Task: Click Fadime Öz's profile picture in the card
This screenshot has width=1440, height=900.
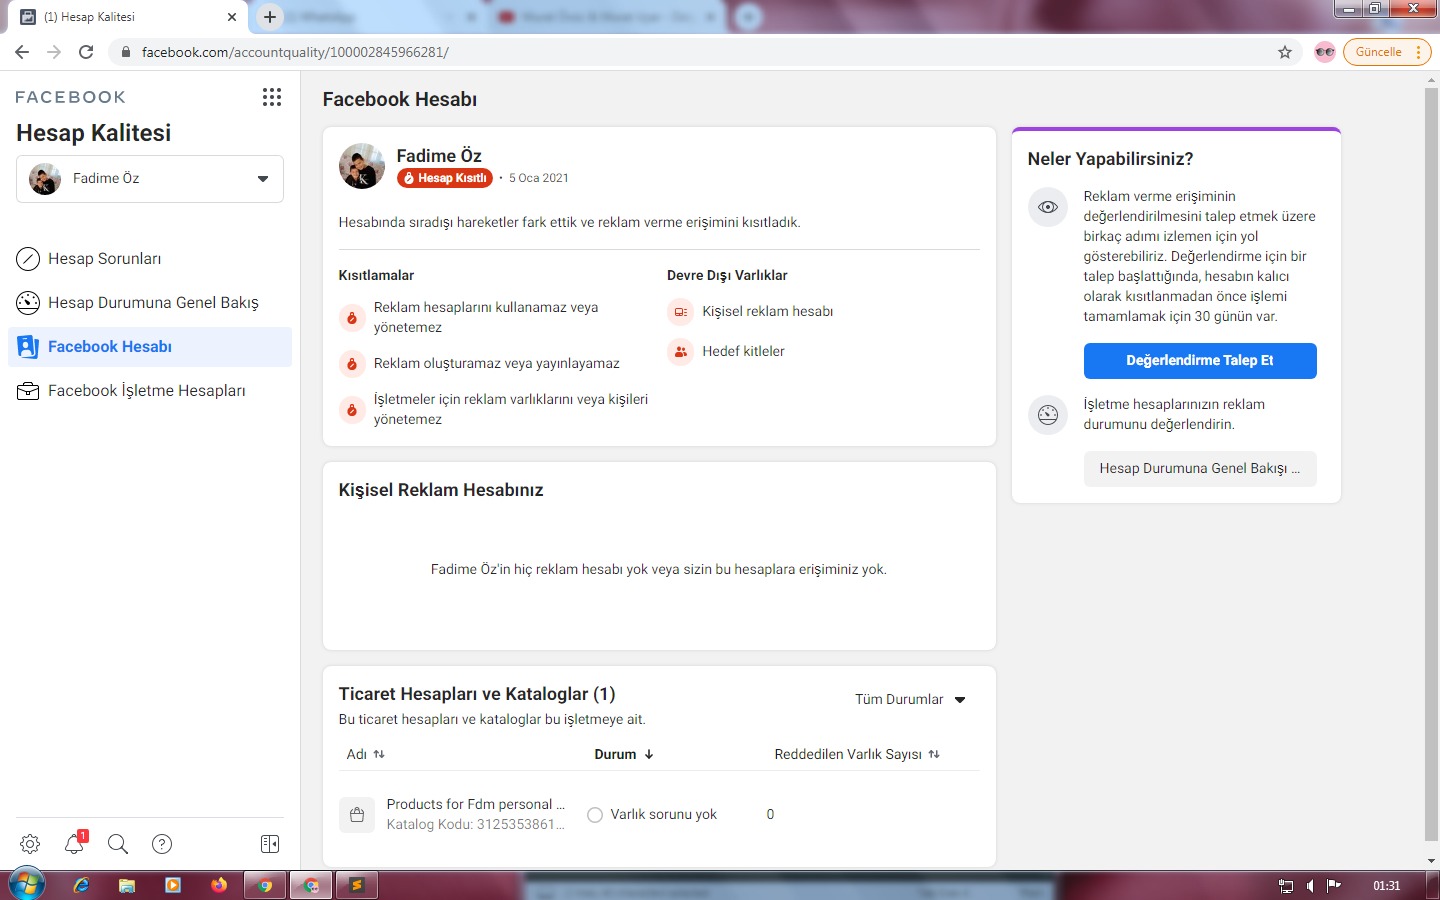Action: 362,166
